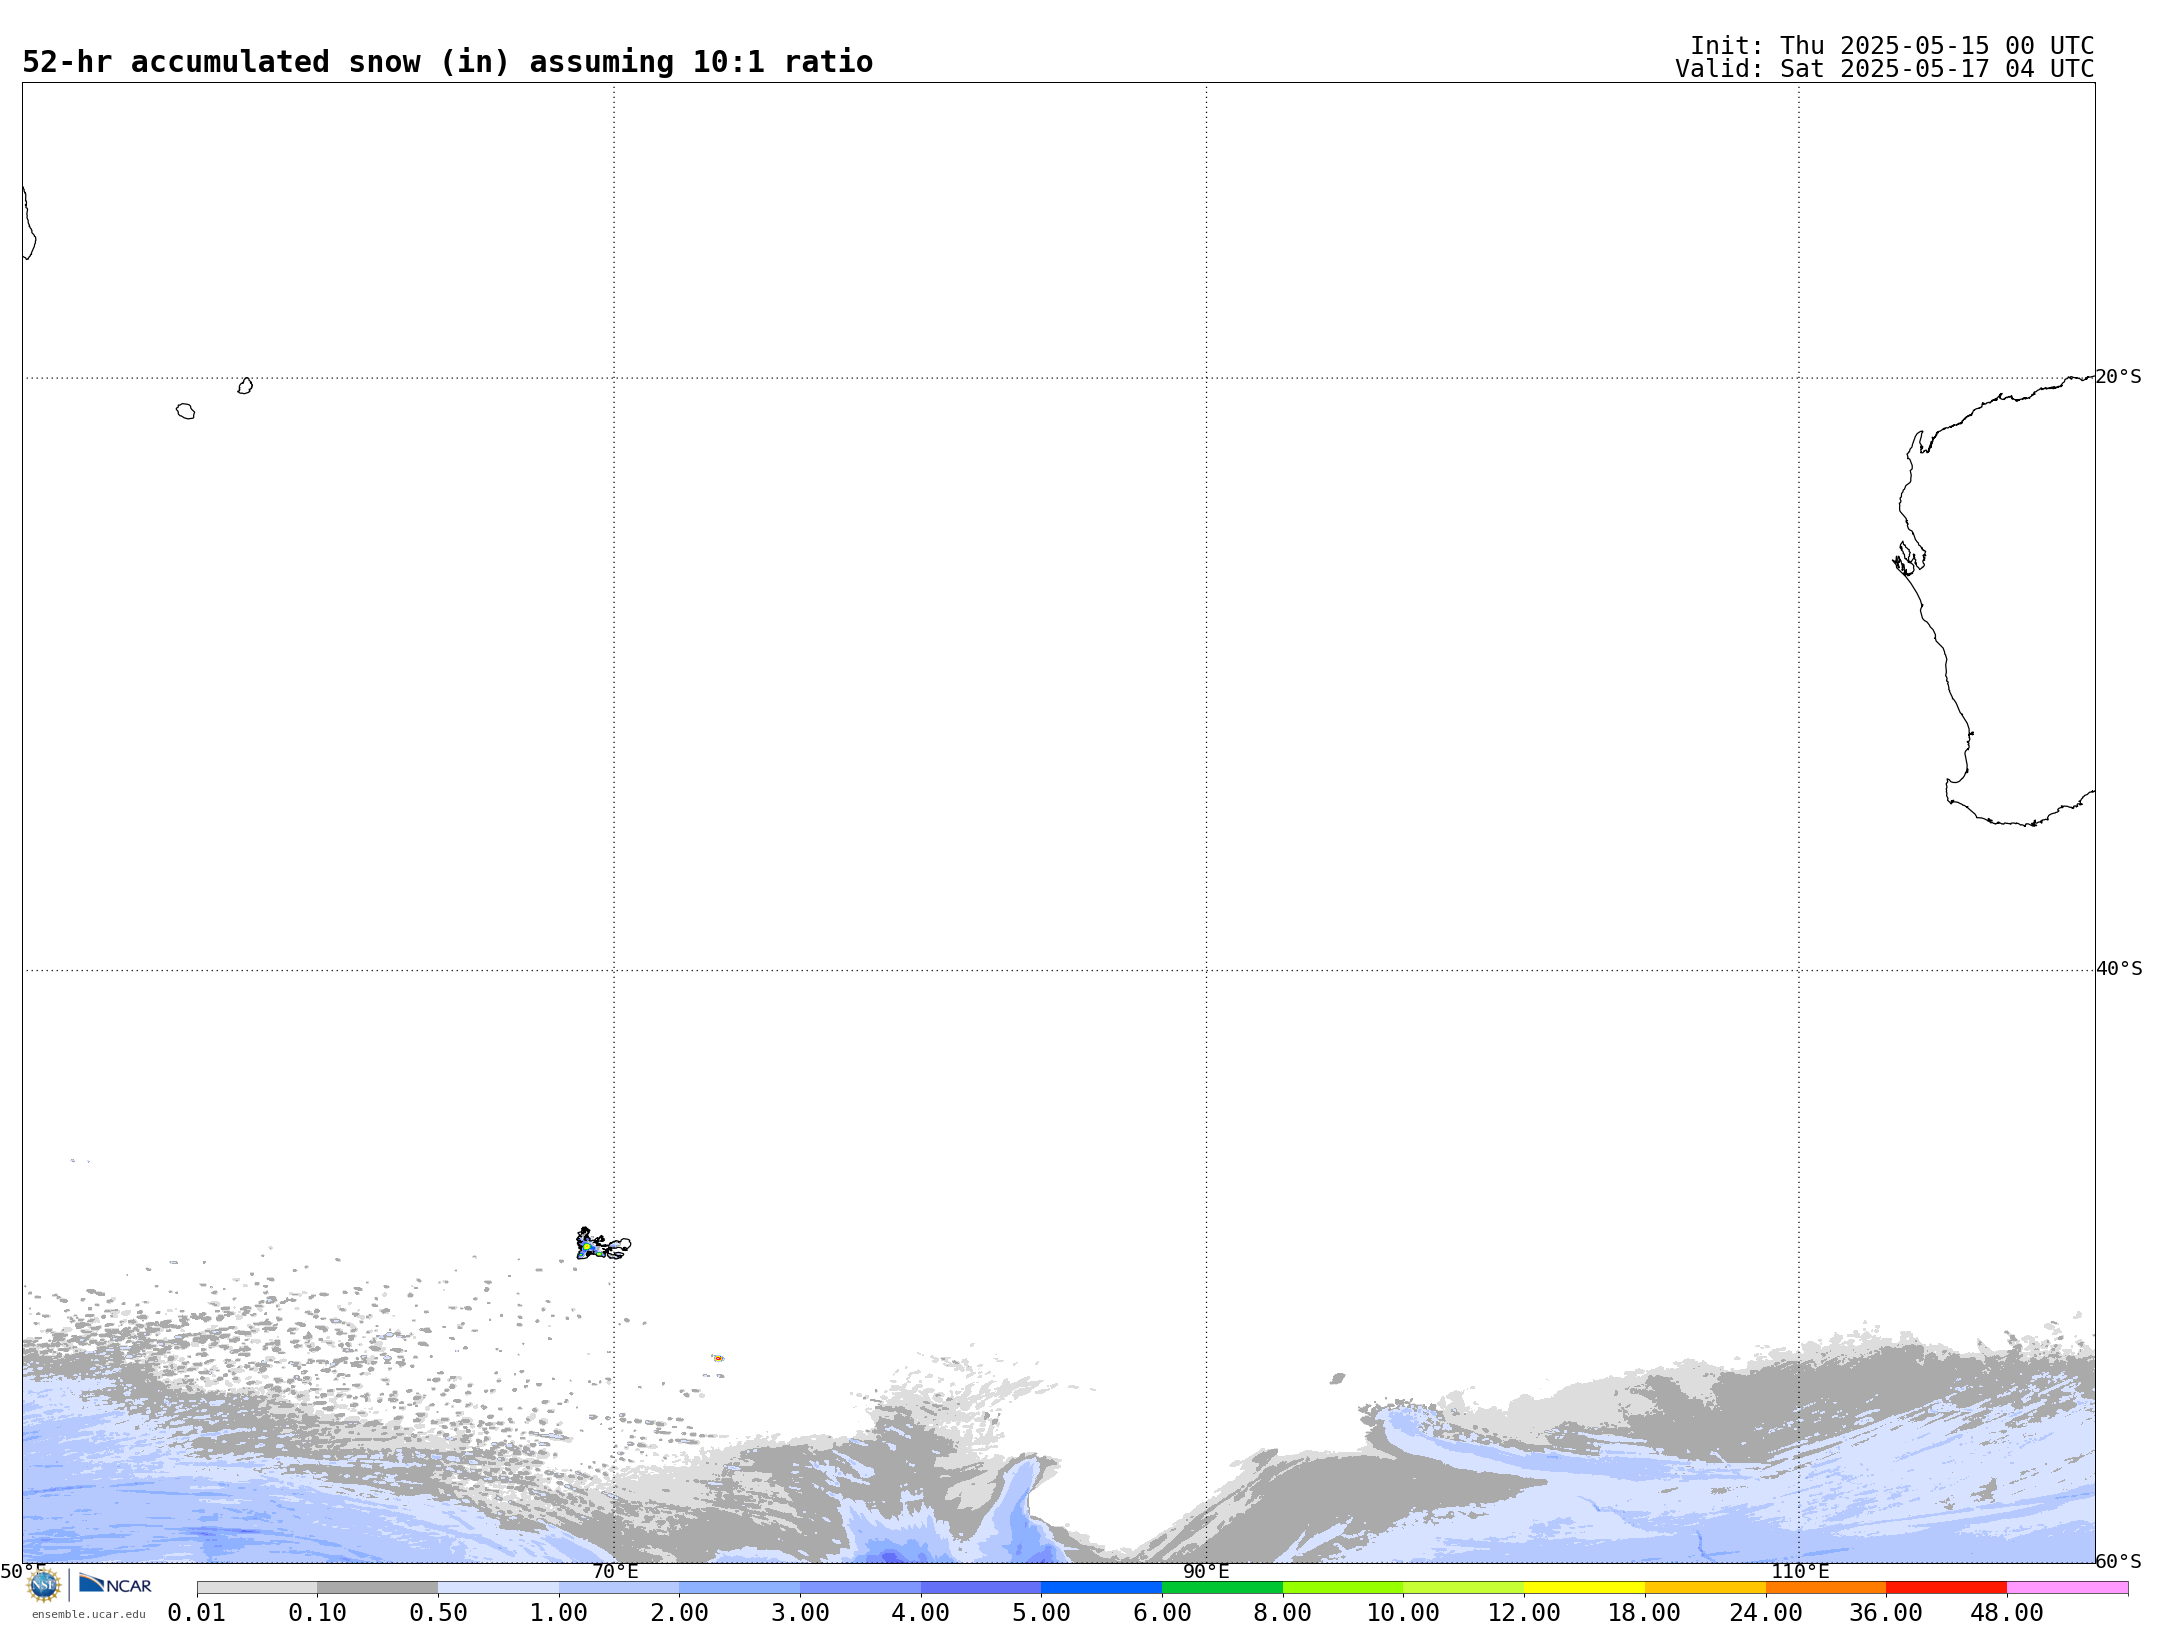This screenshot has width=2160, height=1626.
Task: Click the 20°S latitude label
Action: point(2118,377)
